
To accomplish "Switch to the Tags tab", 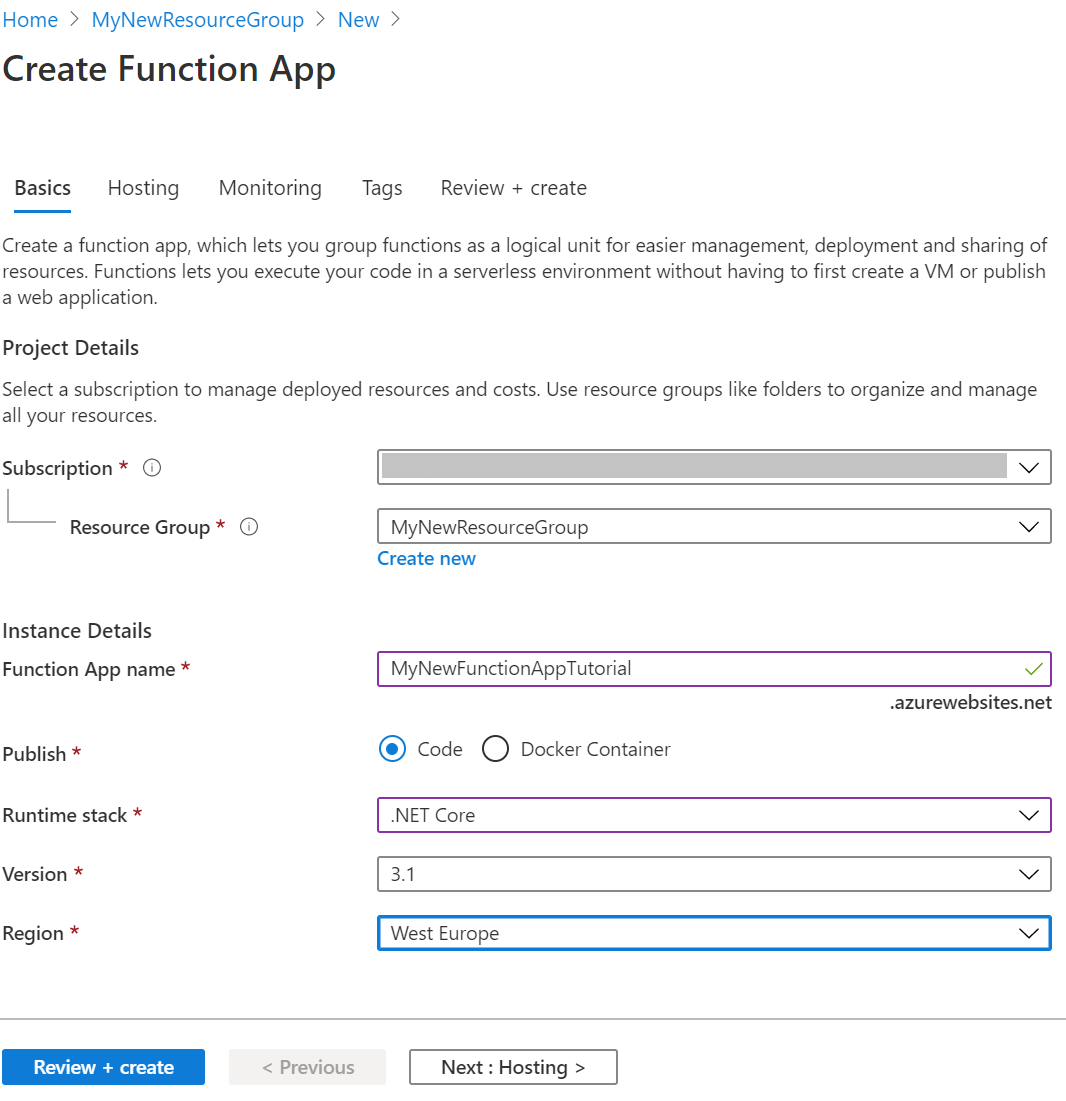I will (x=381, y=187).
